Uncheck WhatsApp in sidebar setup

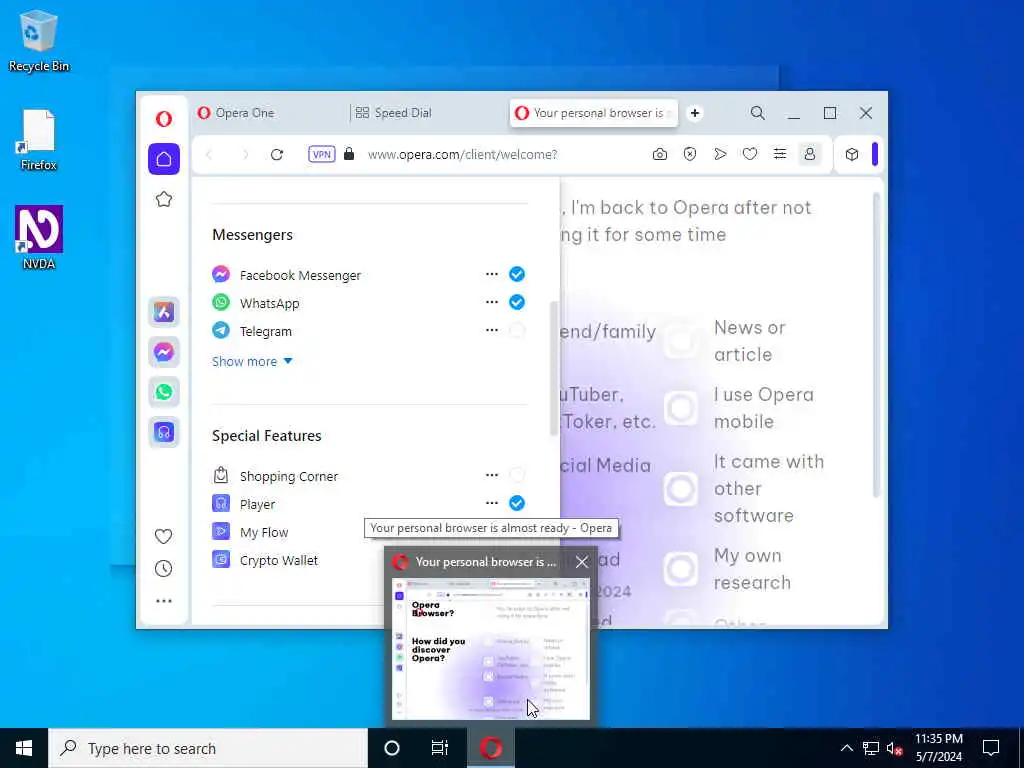click(517, 302)
